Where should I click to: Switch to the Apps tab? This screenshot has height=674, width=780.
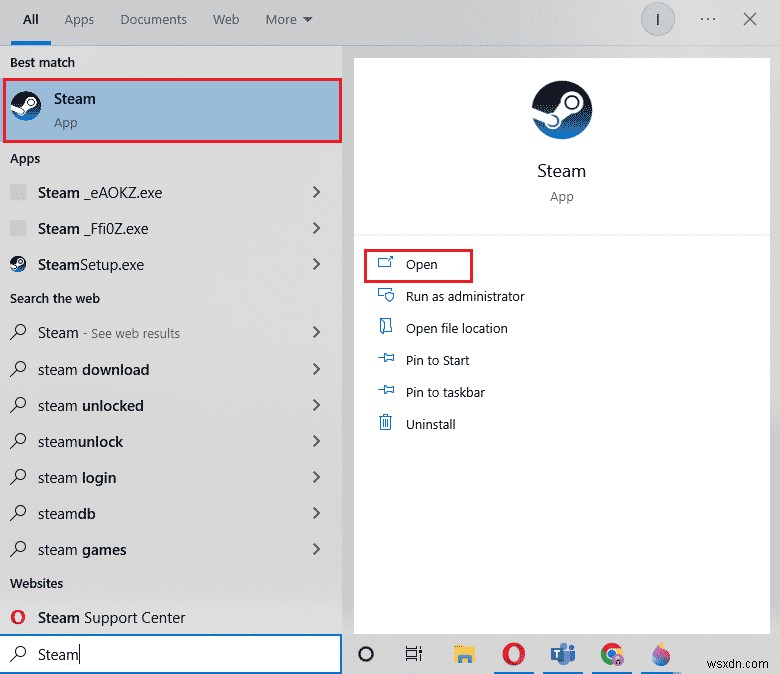coord(79,20)
